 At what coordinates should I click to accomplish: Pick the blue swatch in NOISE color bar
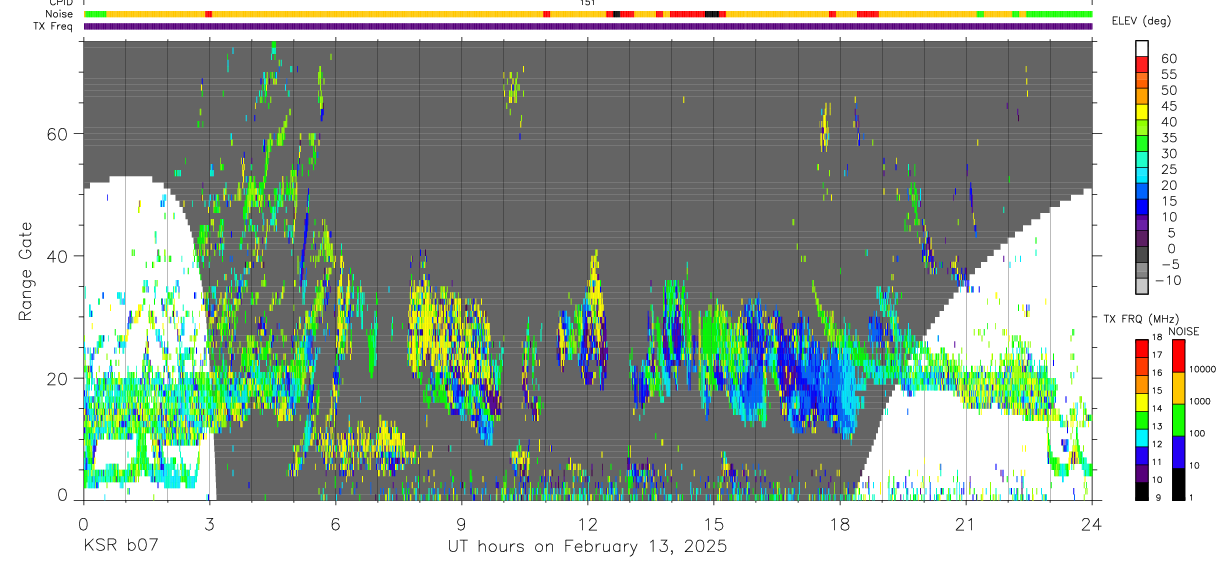pyautogui.click(x=1178, y=451)
